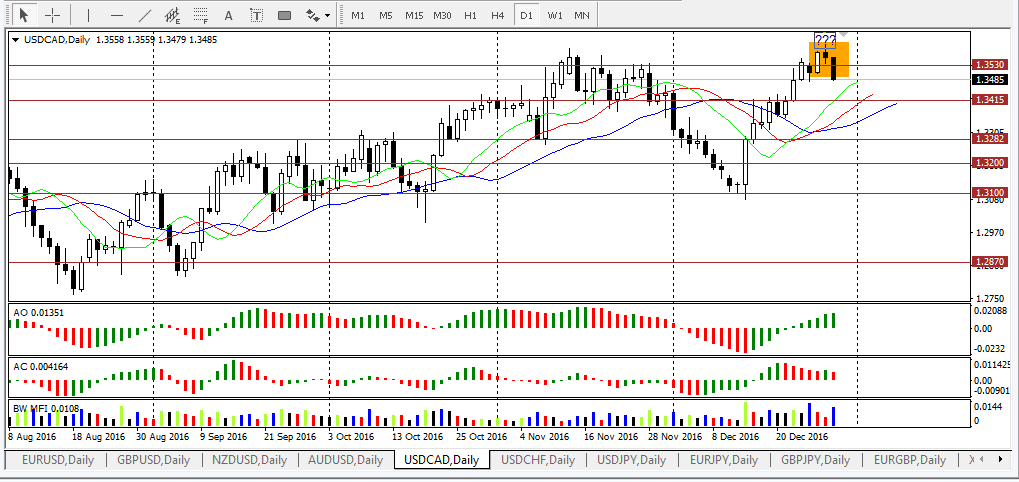1019x482 pixels.
Task: Switch chart to M30 timeframe
Action: [443, 15]
